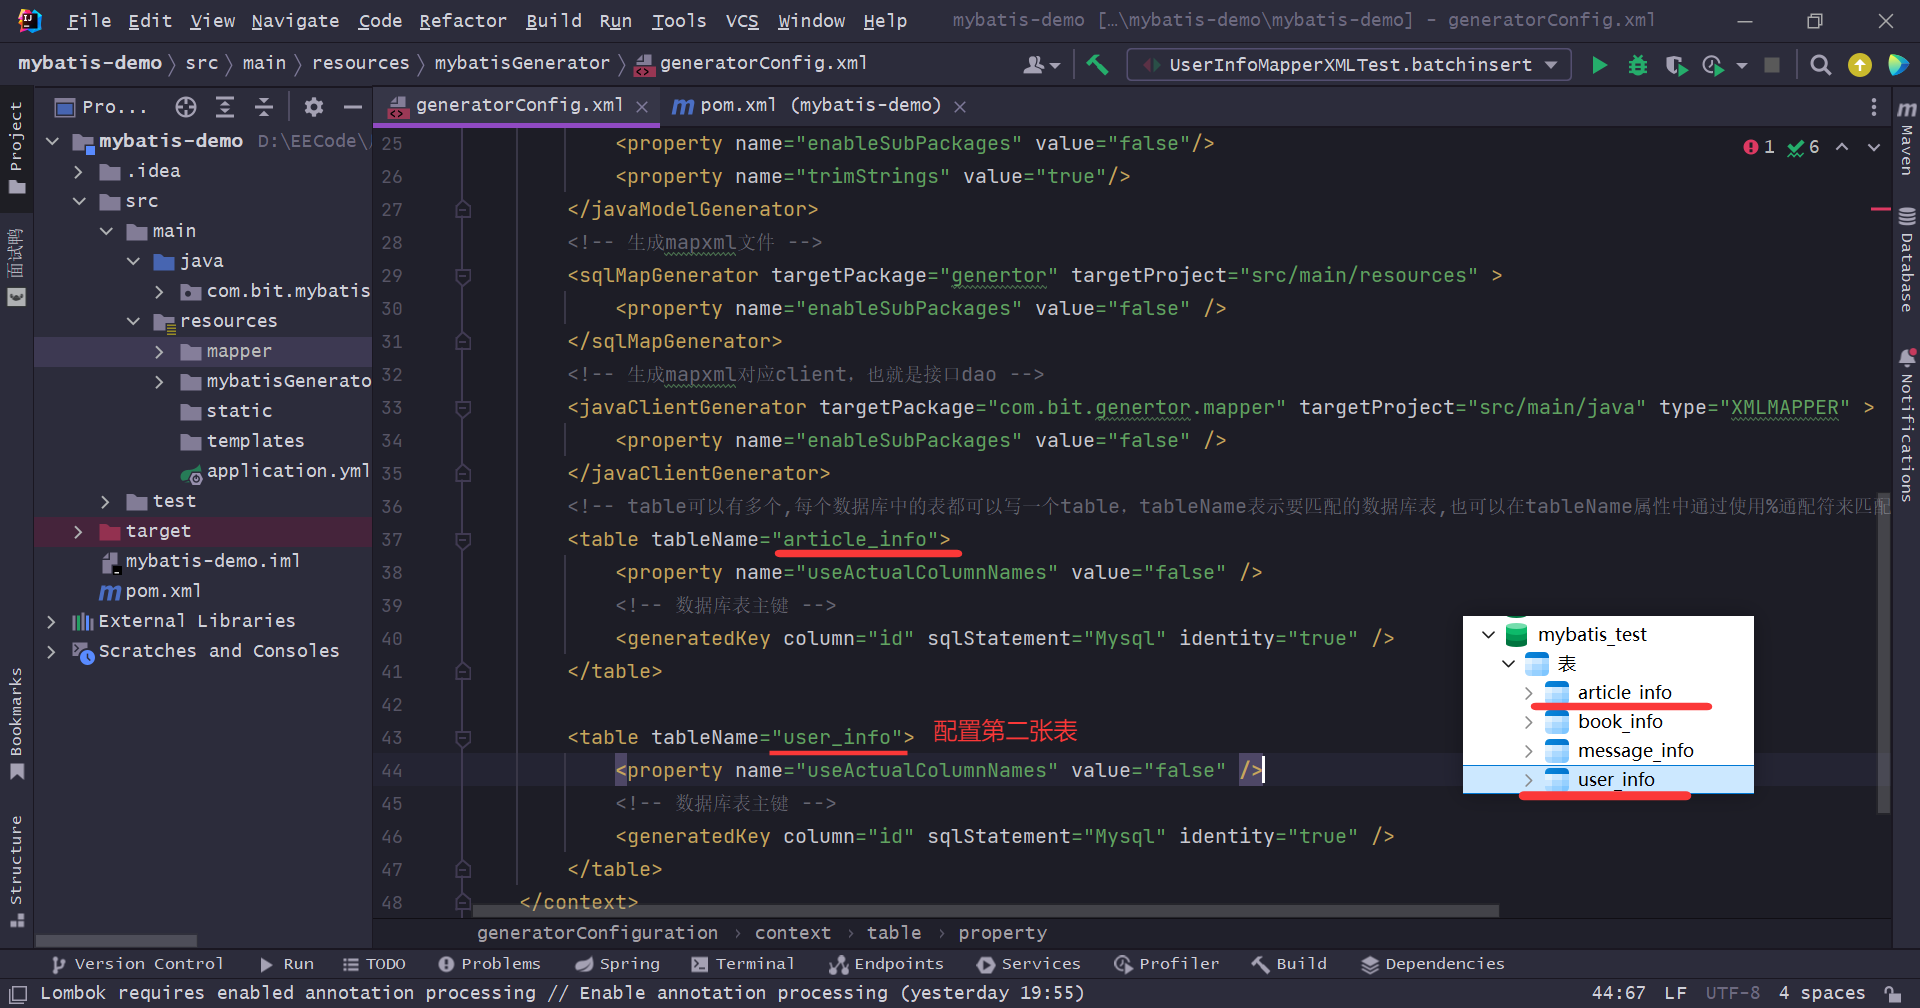Click mybatisGenerator breadcrumb in navigation bar
The height and width of the screenshot is (1008, 1920).
(521, 63)
